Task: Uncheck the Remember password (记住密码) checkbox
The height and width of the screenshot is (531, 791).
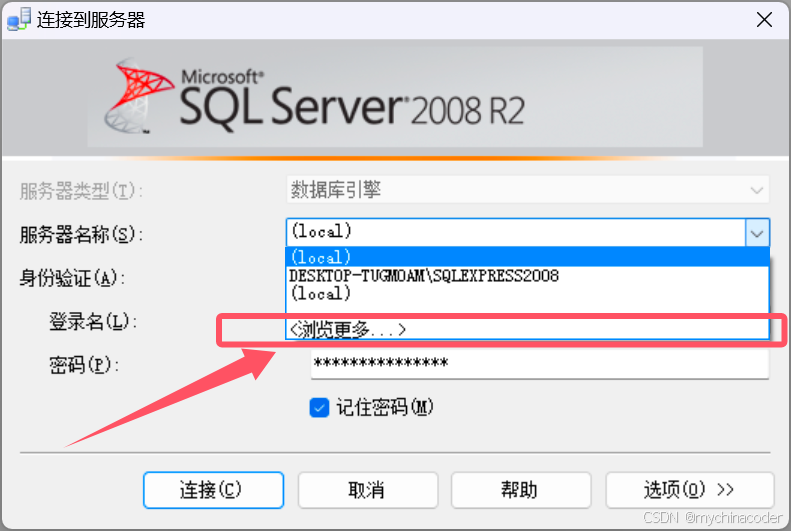Action: (x=319, y=407)
